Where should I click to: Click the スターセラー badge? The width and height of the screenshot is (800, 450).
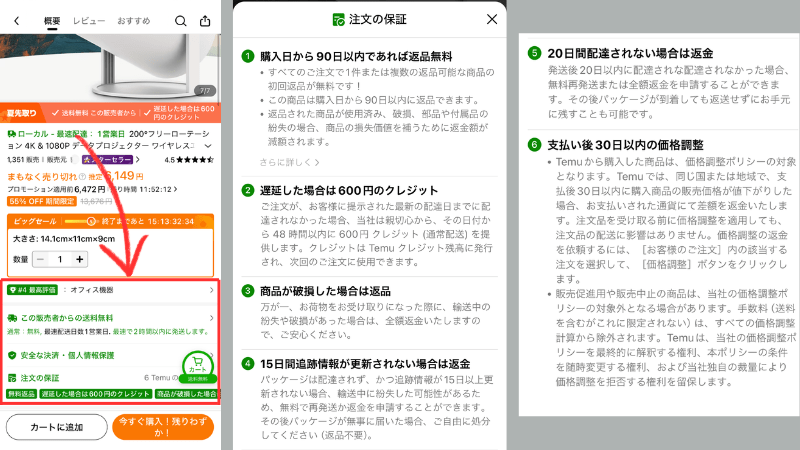pos(107,160)
